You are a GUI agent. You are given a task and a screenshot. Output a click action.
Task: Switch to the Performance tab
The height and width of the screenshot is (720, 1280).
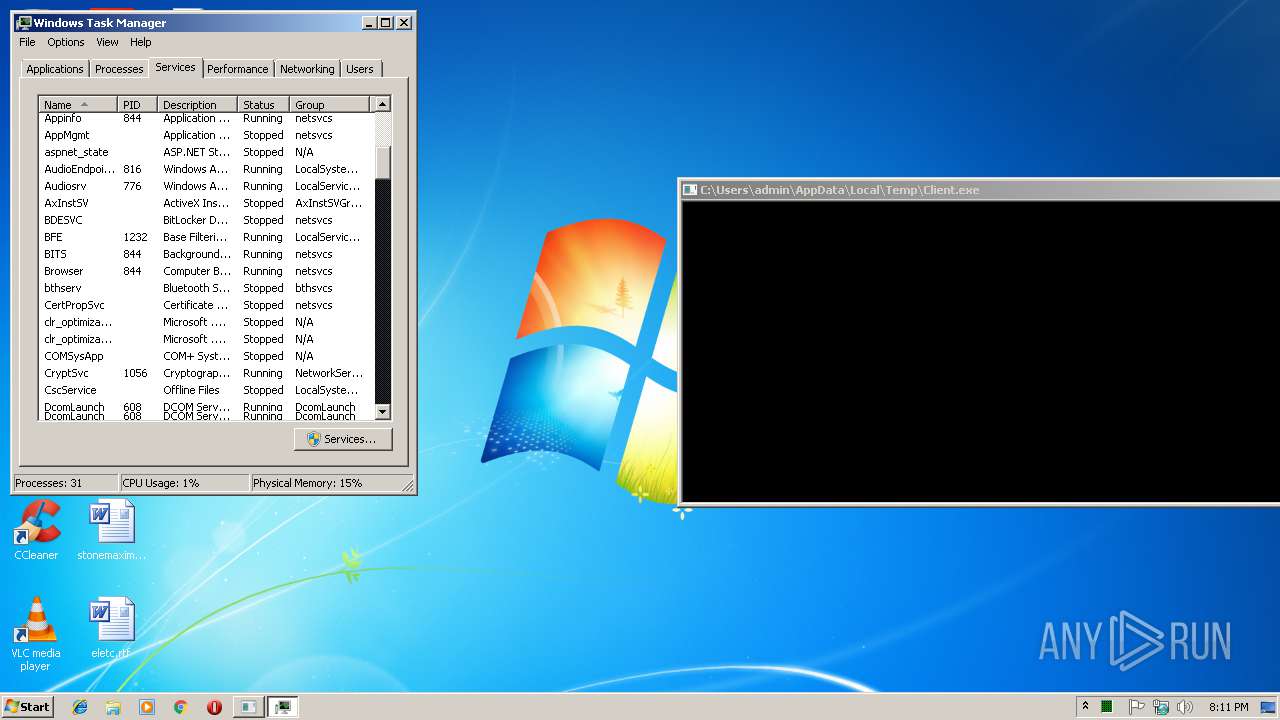coord(238,69)
